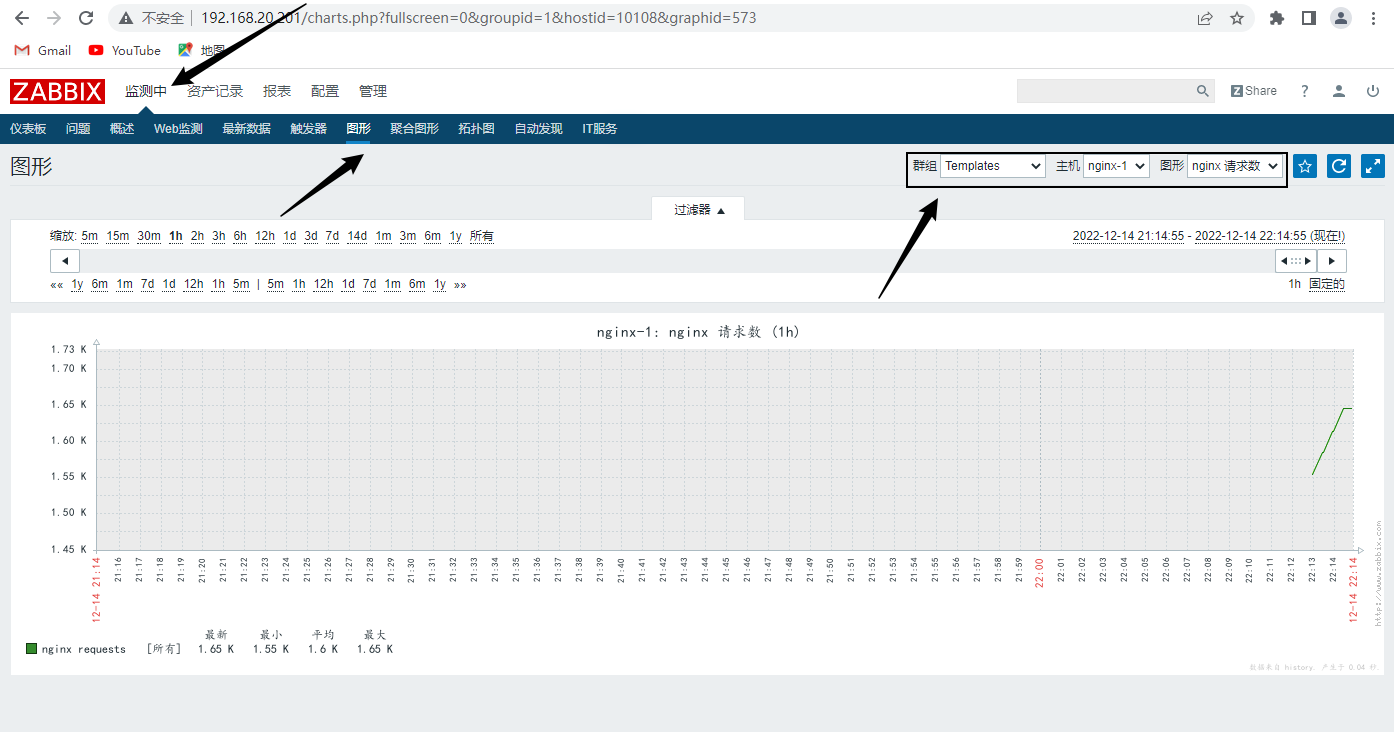Open the 主机 nginx-1 host dropdown
Image resolution: width=1394 pixels, height=732 pixels.
pos(1116,166)
